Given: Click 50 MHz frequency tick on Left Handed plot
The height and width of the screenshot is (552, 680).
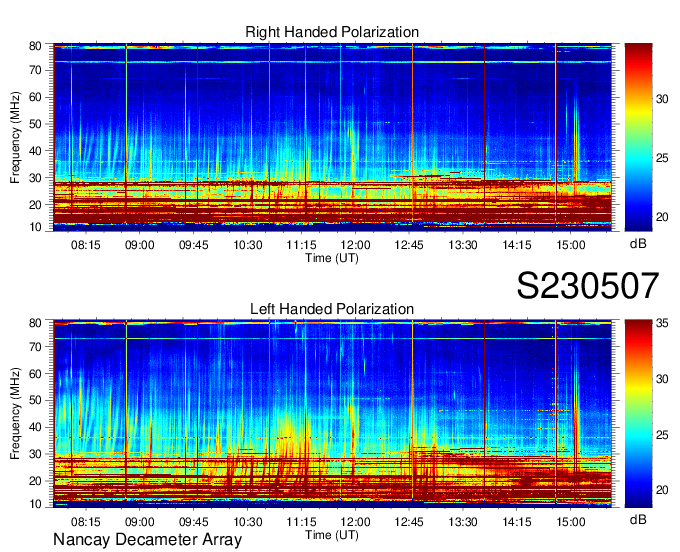Looking at the screenshot, I should [x=35, y=400].
